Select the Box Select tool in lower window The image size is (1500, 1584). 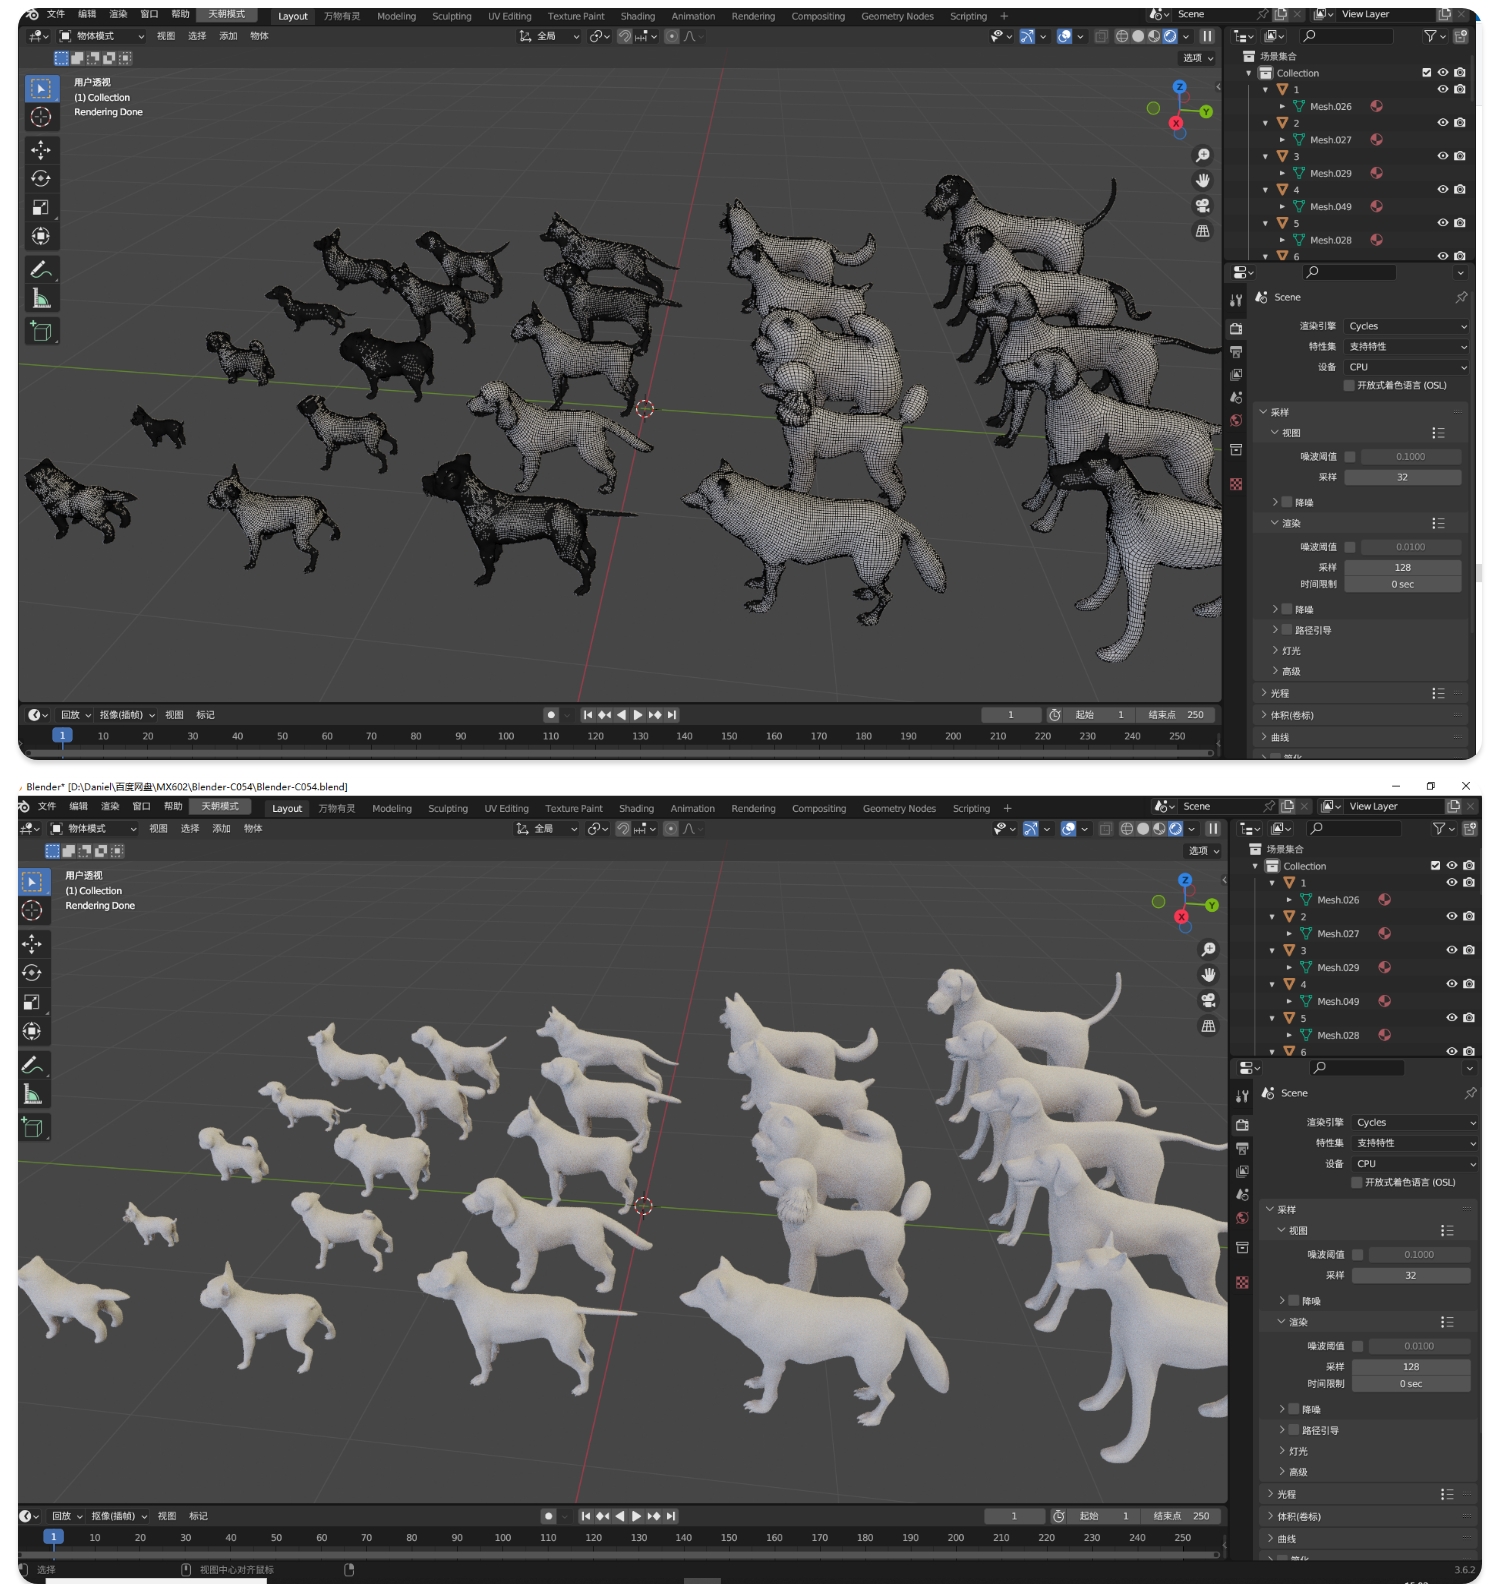pos(33,882)
